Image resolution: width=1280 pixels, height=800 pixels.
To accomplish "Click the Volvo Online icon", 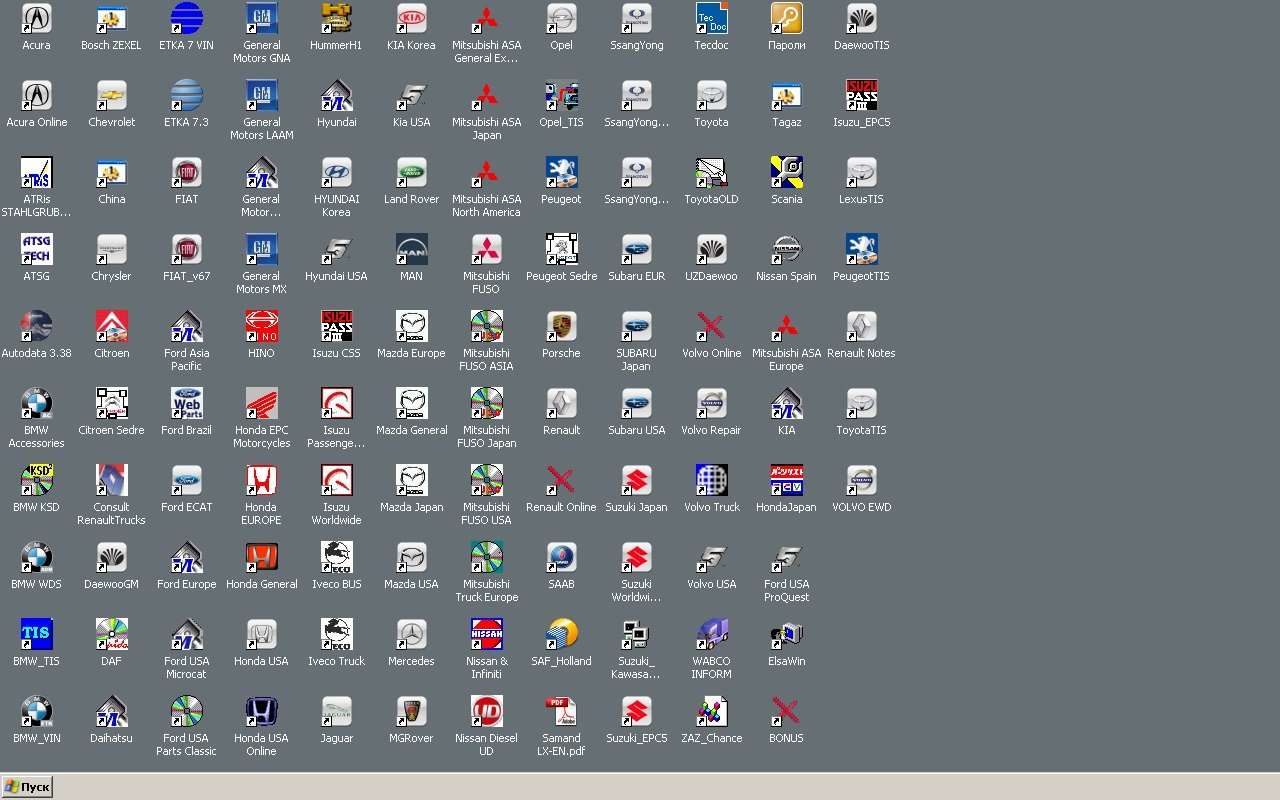I will (711, 326).
